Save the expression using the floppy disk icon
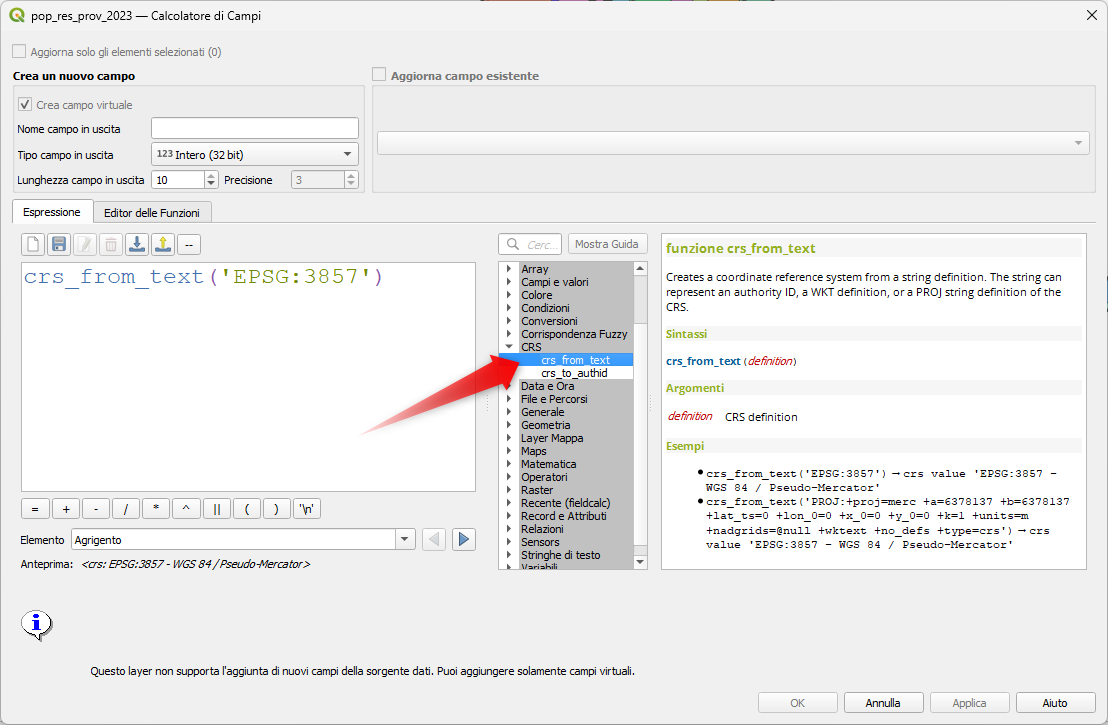The image size is (1108, 725). coord(59,244)
